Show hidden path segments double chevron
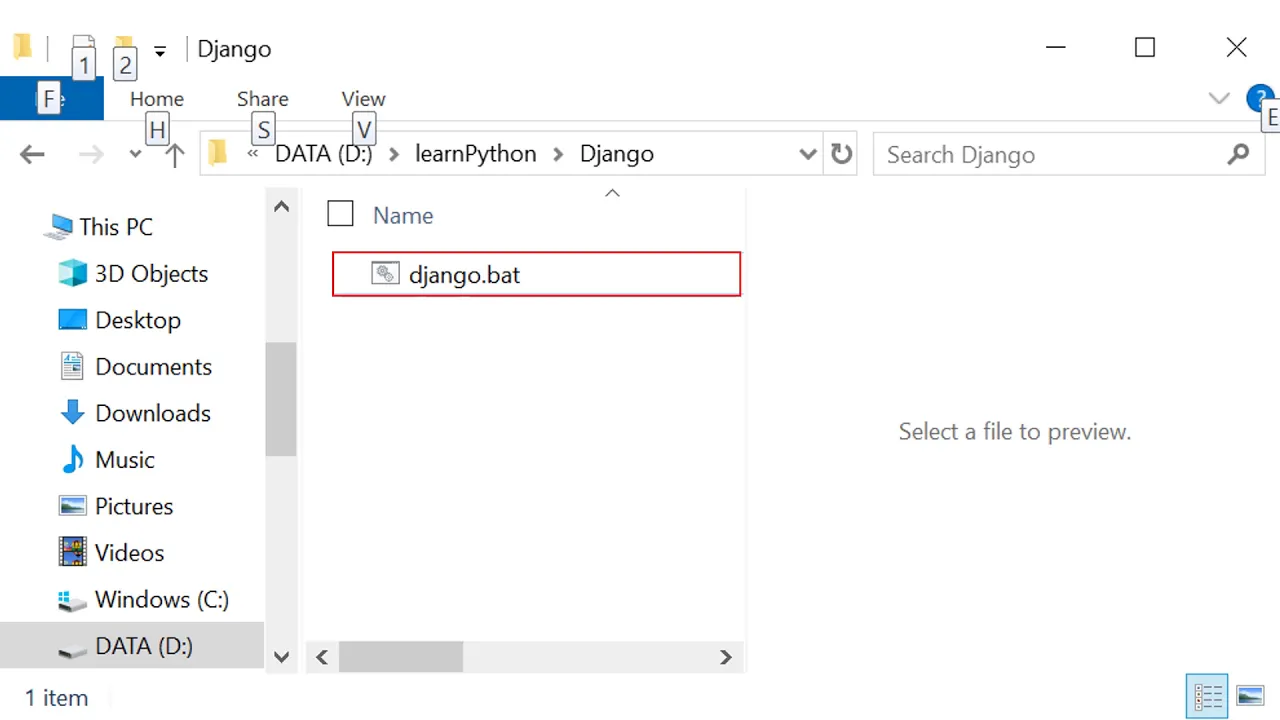Screen dimensions: 1280x720 [253, 154]
